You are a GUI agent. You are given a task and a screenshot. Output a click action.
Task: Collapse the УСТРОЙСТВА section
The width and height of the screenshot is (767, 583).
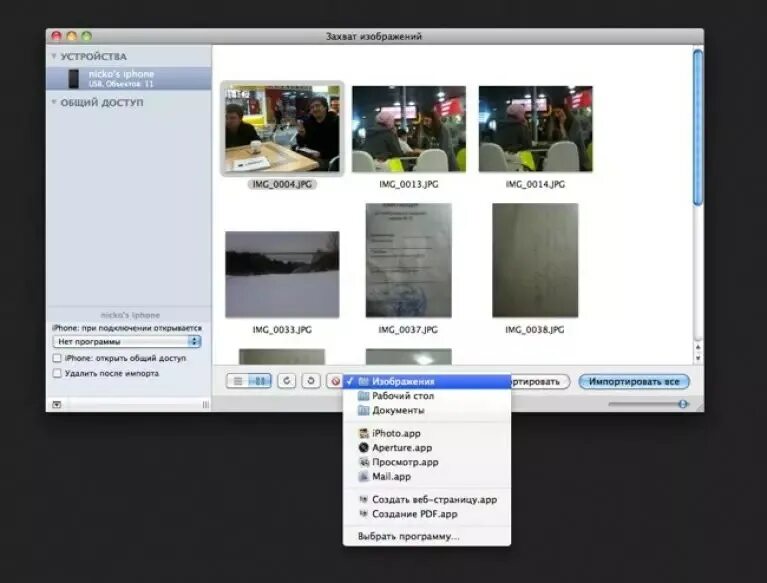[x=54, y=57]
